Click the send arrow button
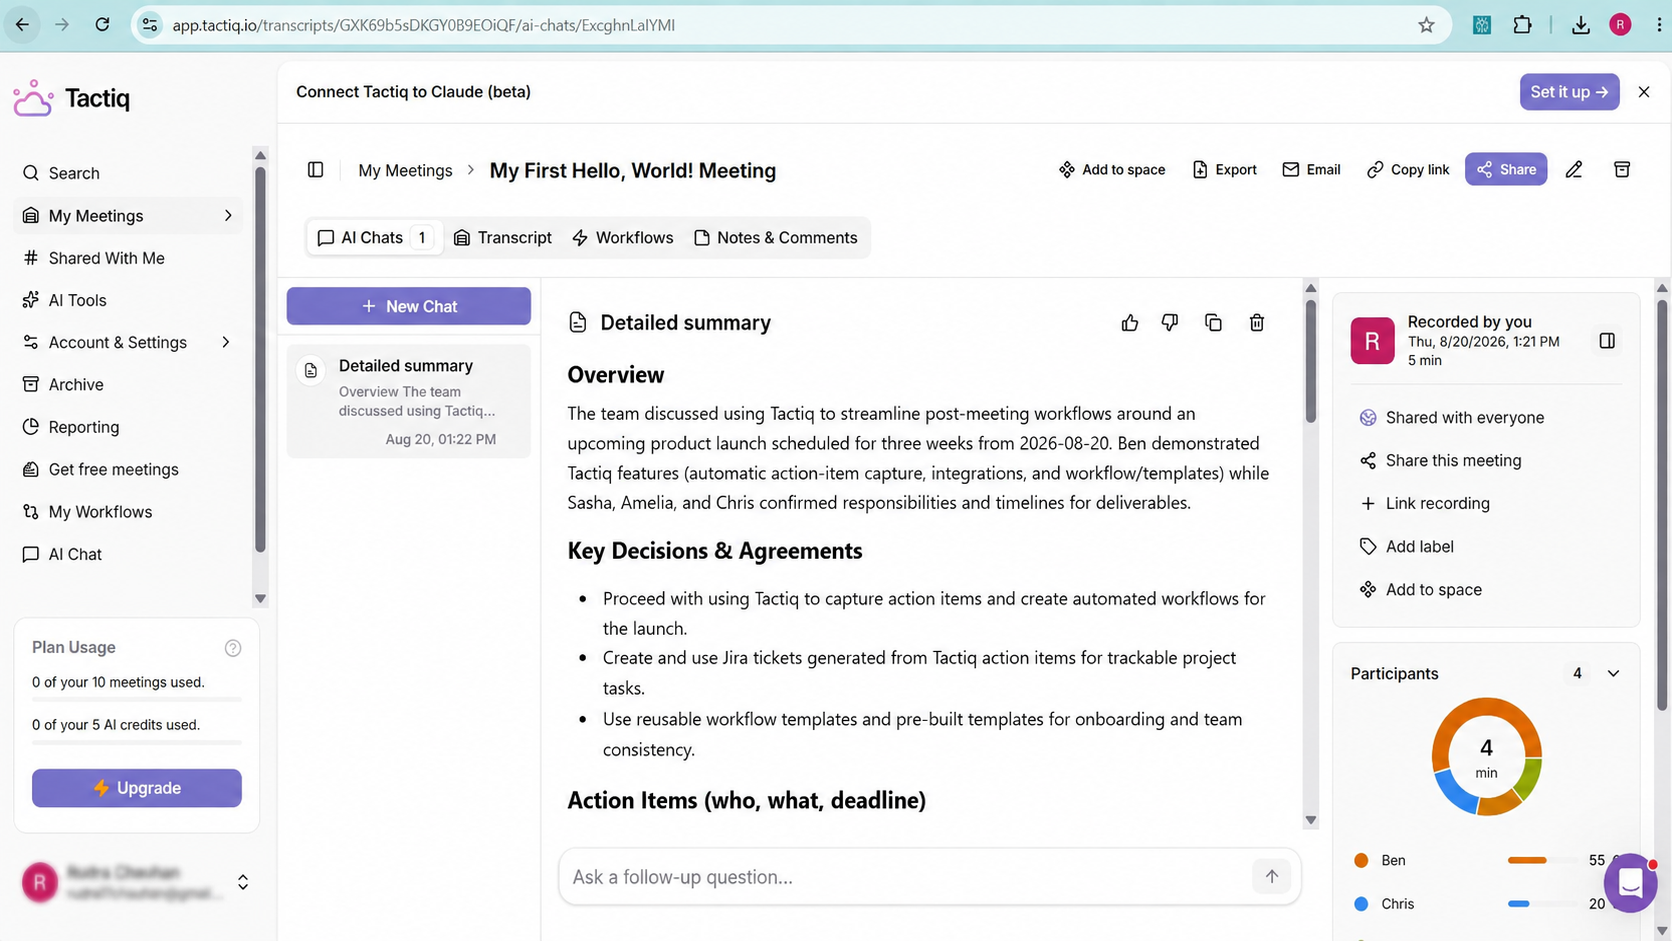Viewport: 1672px width, 941px height. (1272, 877)
